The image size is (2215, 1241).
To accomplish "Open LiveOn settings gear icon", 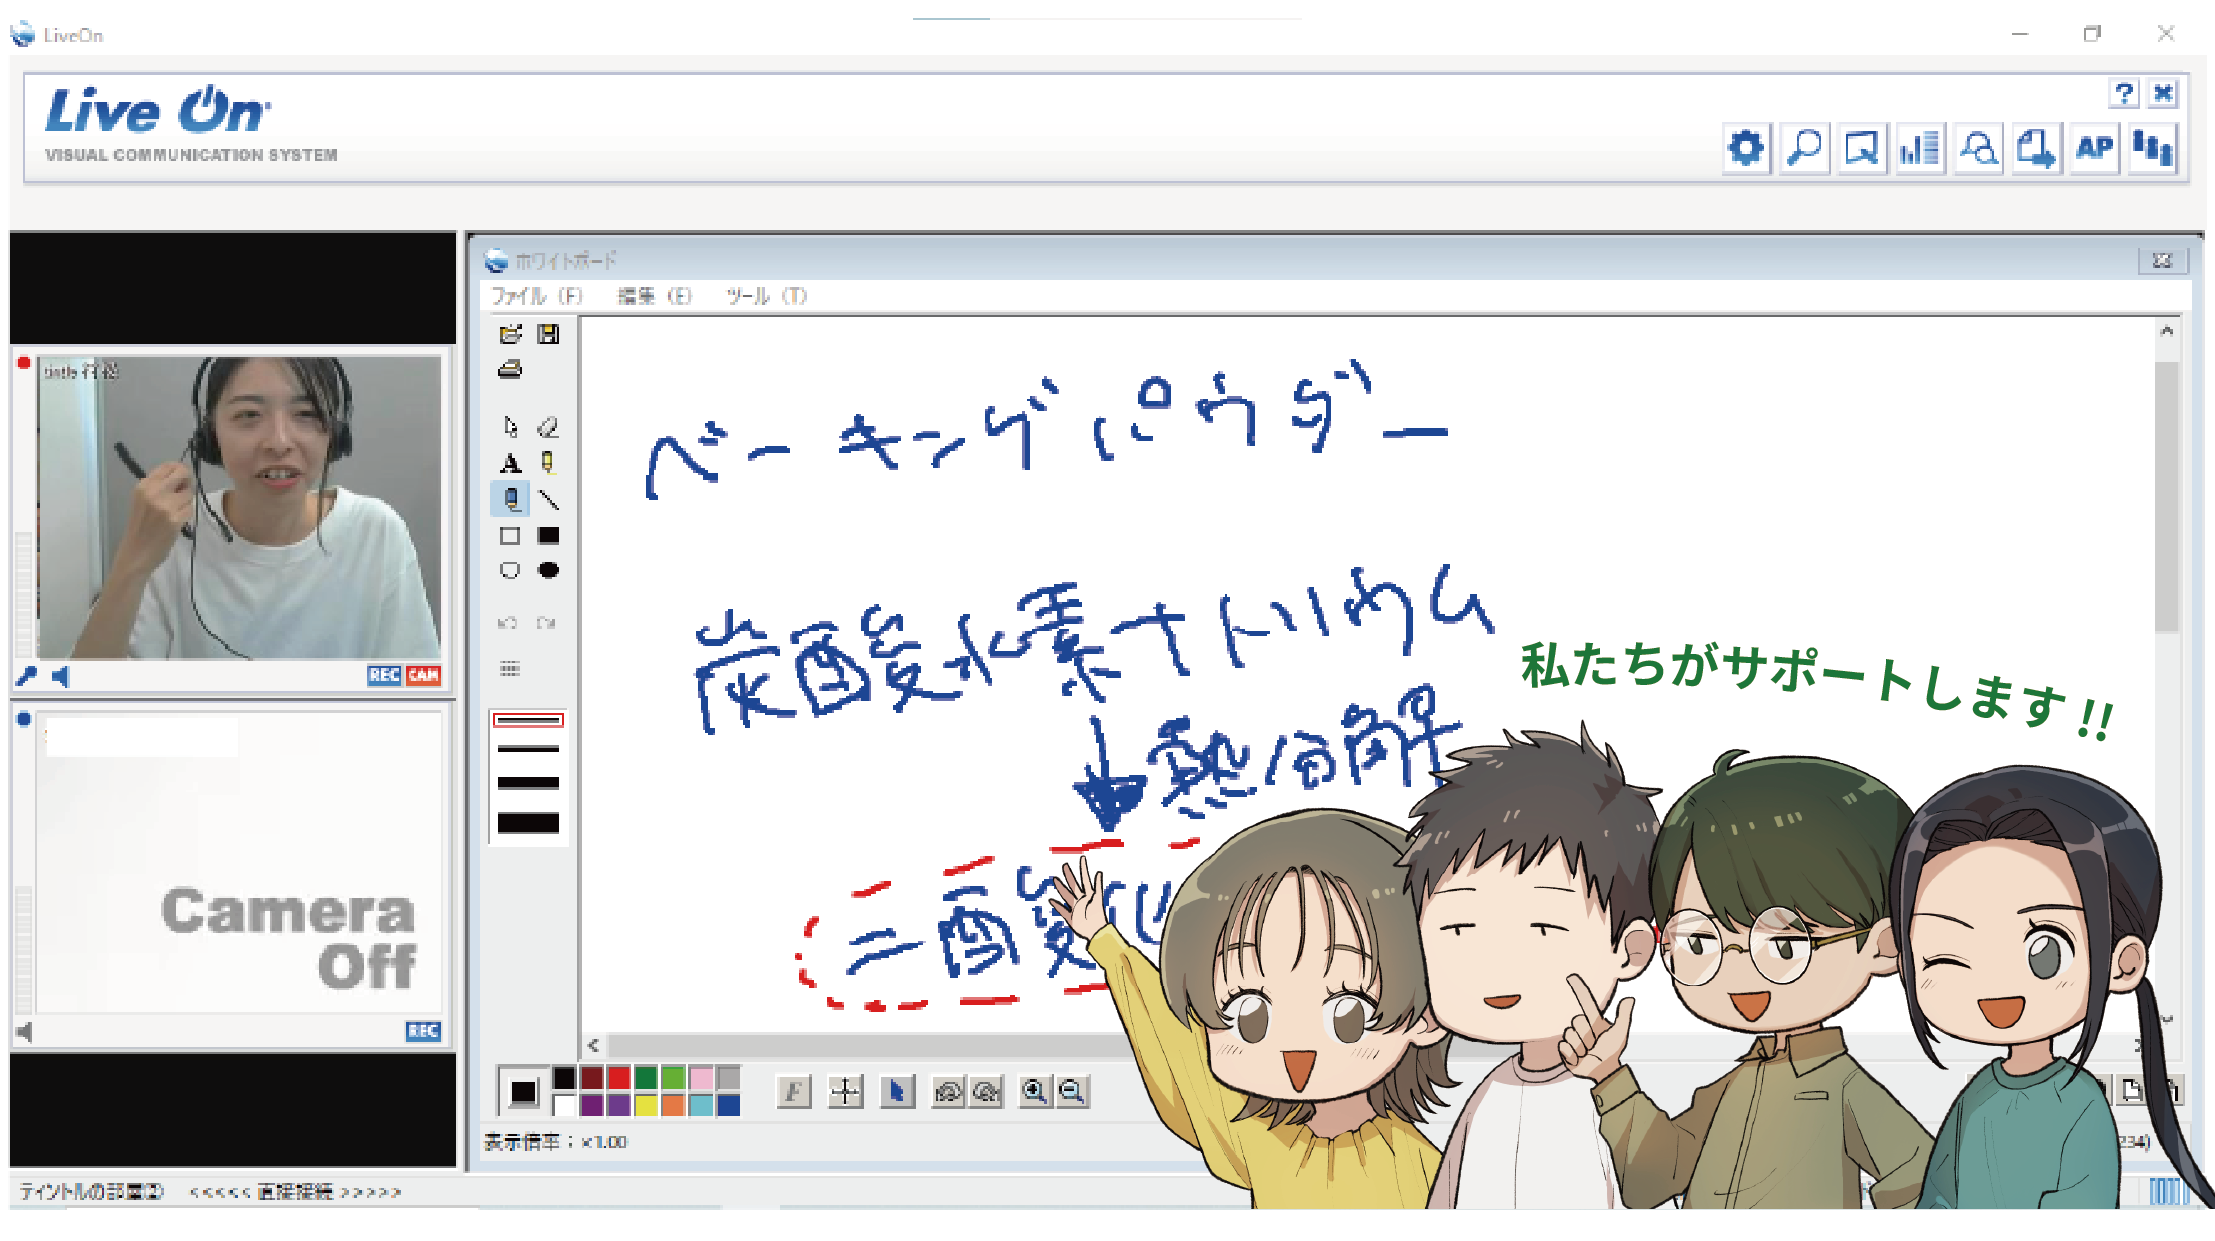I will 1746,149.
